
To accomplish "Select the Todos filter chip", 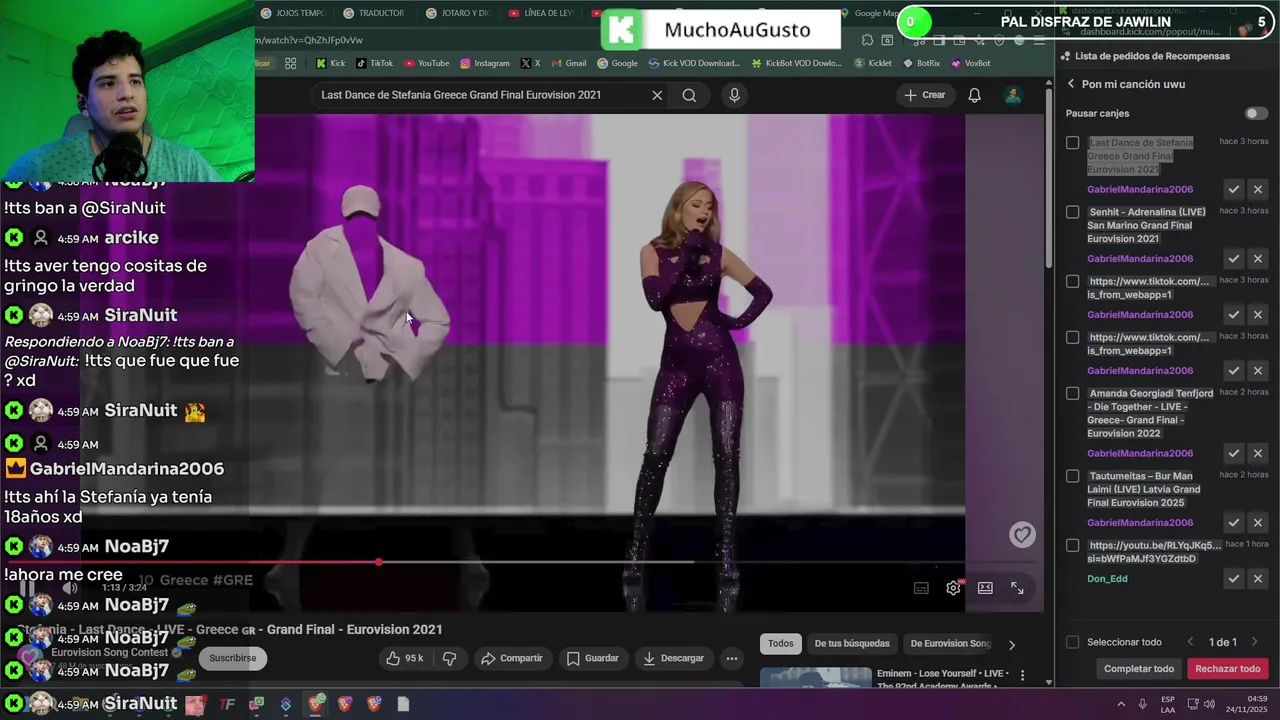I will (781, 644).
